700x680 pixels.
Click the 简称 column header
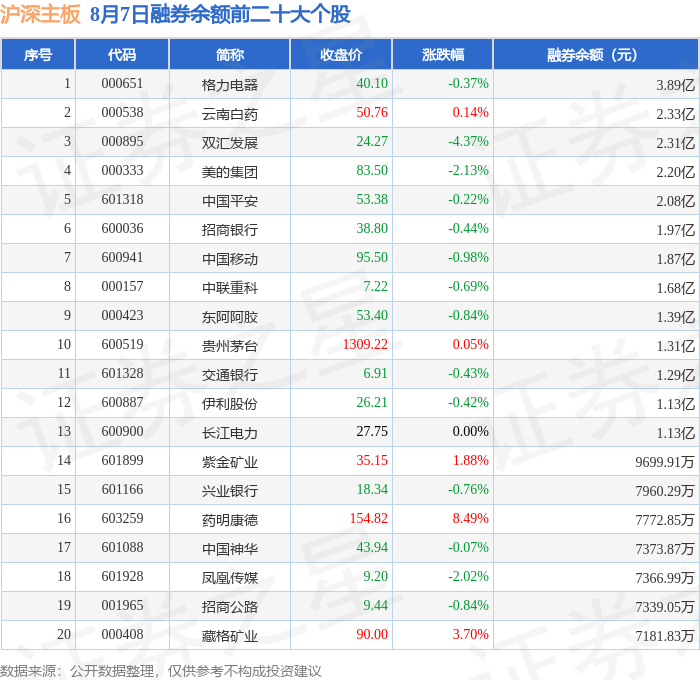pos(229,54)
